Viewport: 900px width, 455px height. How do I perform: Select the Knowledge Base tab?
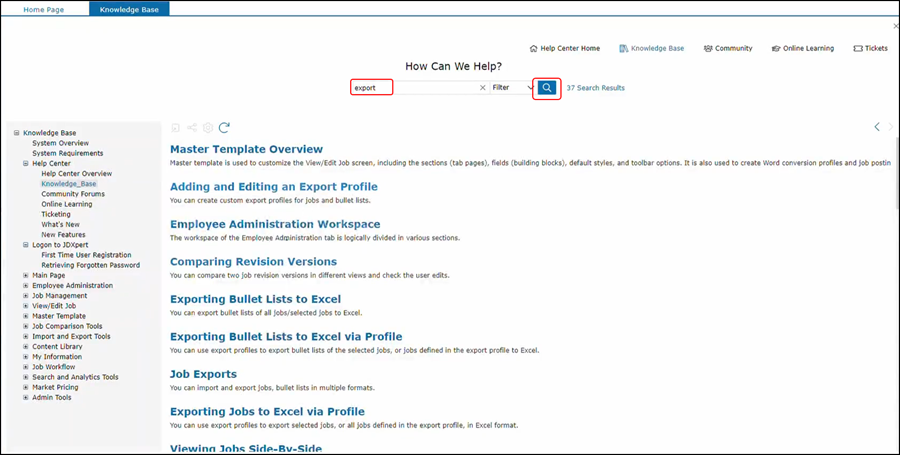(x=129, y=9)
